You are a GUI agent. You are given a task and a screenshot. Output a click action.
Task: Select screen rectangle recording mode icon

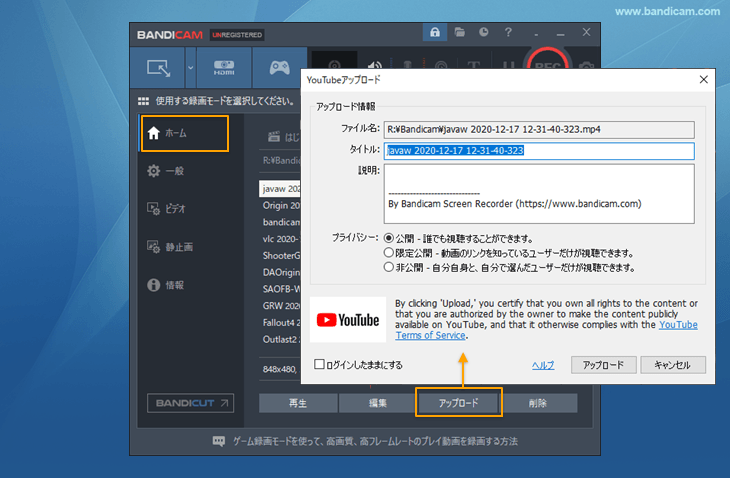pyautogui.click(x=158, y=68)
